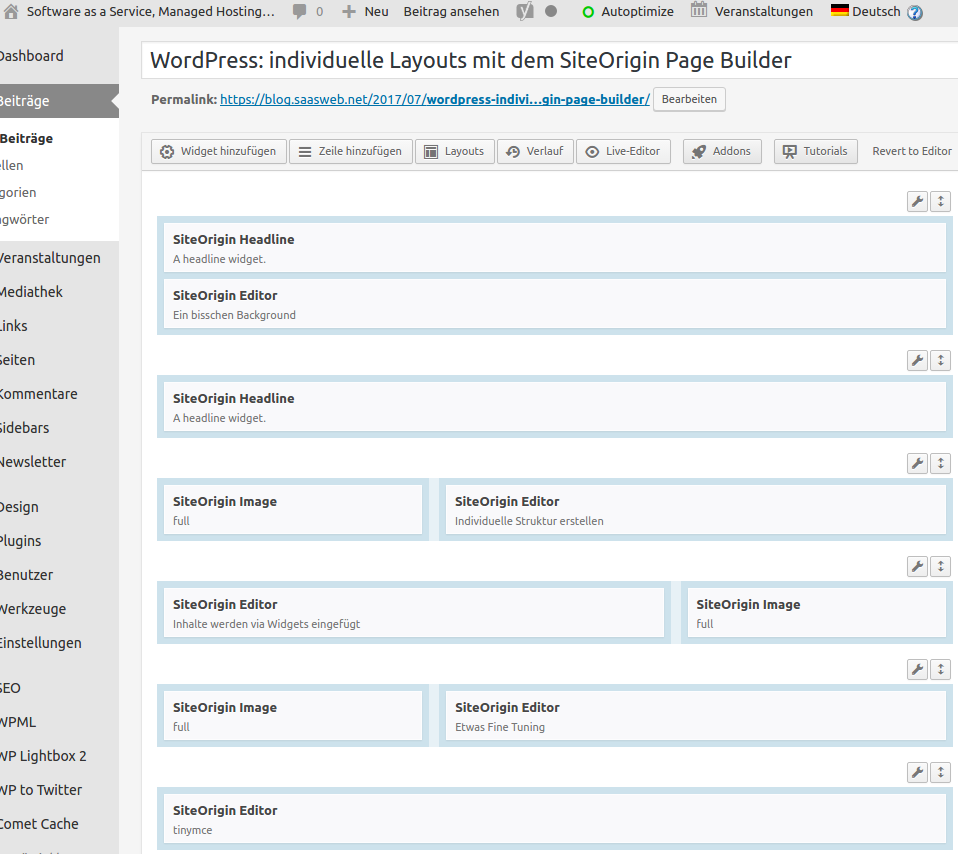Open the comments bubble icon

pos(299,12)
